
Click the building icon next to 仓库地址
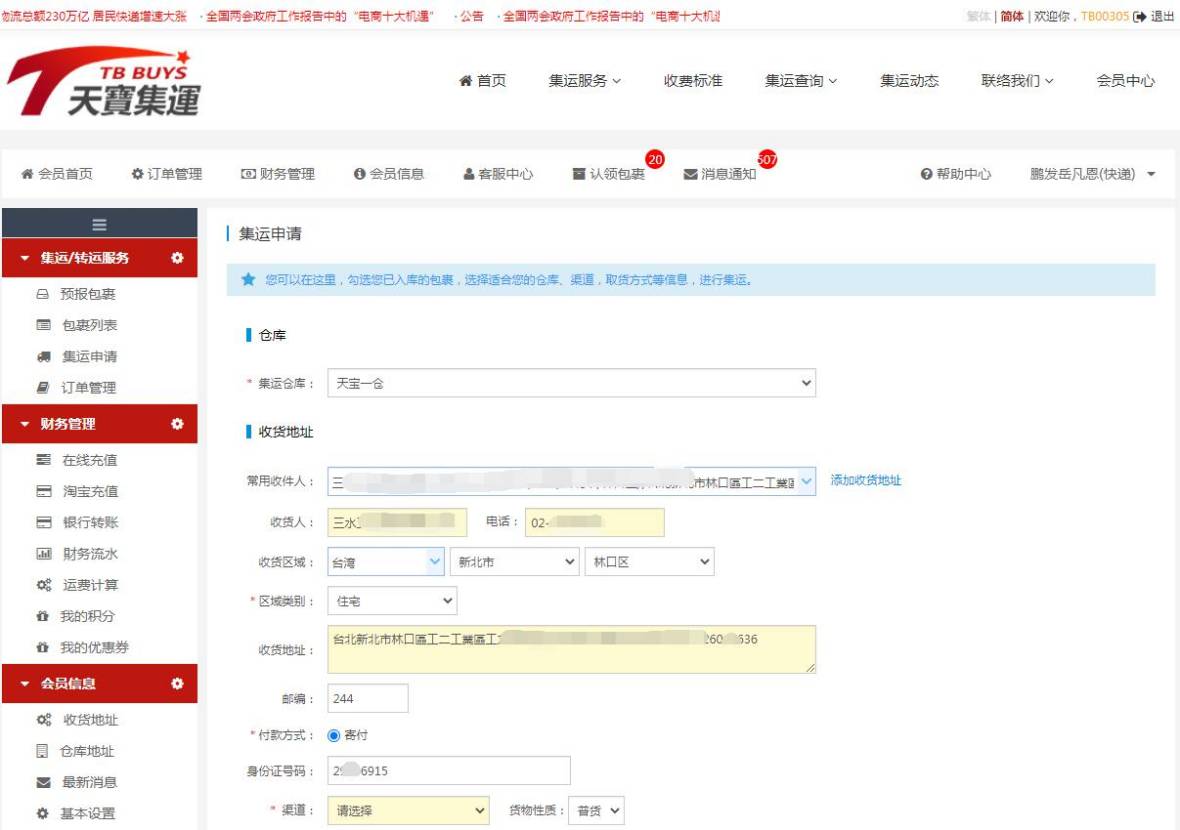click(42, 751)
